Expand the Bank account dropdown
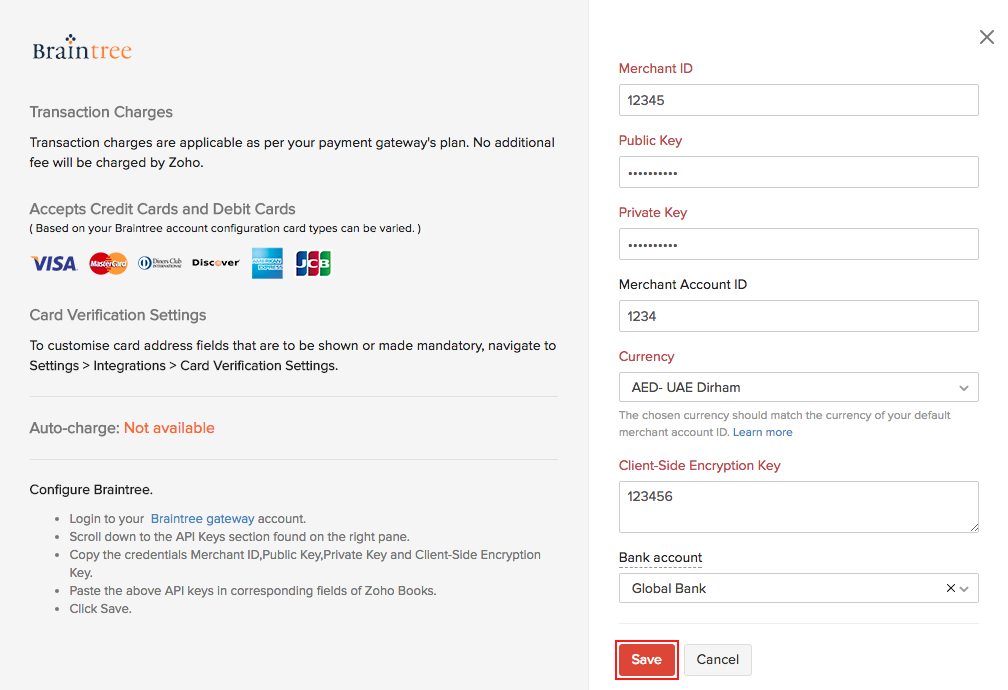Image resolution: width=1008 pixels, height=690 pixels. [965, 589]
